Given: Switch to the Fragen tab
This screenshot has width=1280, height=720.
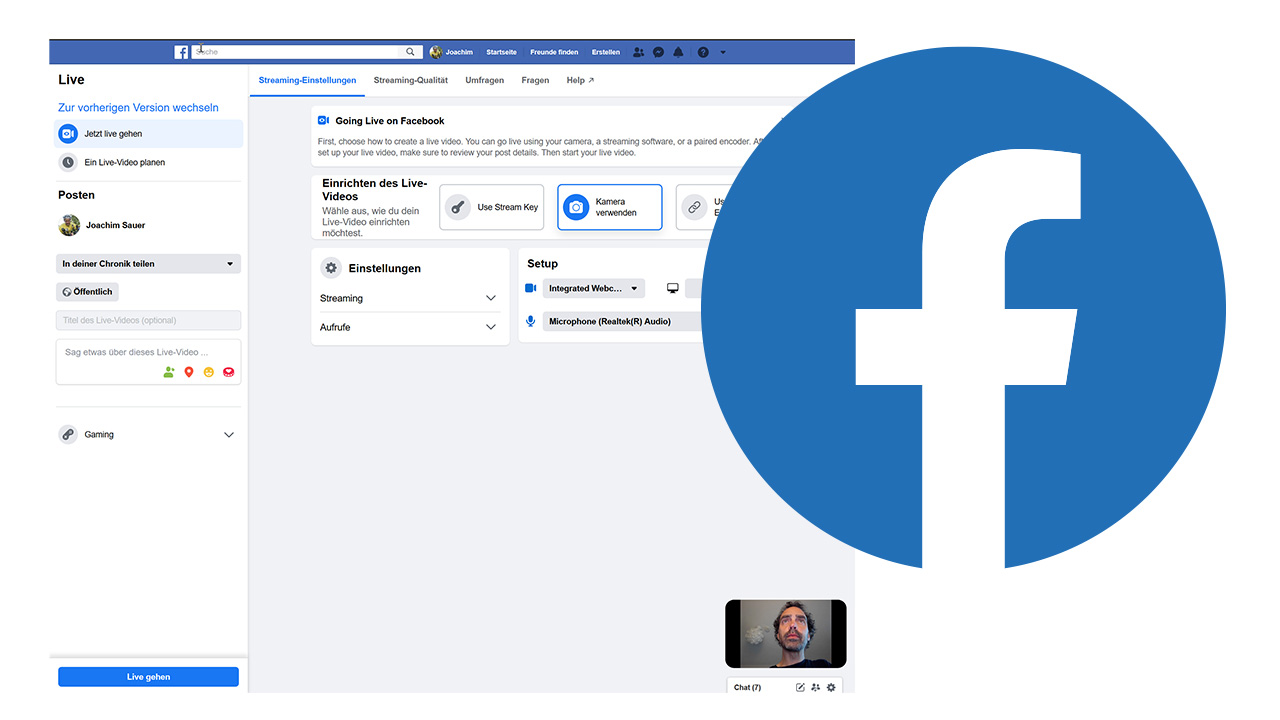Looking at the screenshot, I should pyautogui.click(x=535, y=80).
